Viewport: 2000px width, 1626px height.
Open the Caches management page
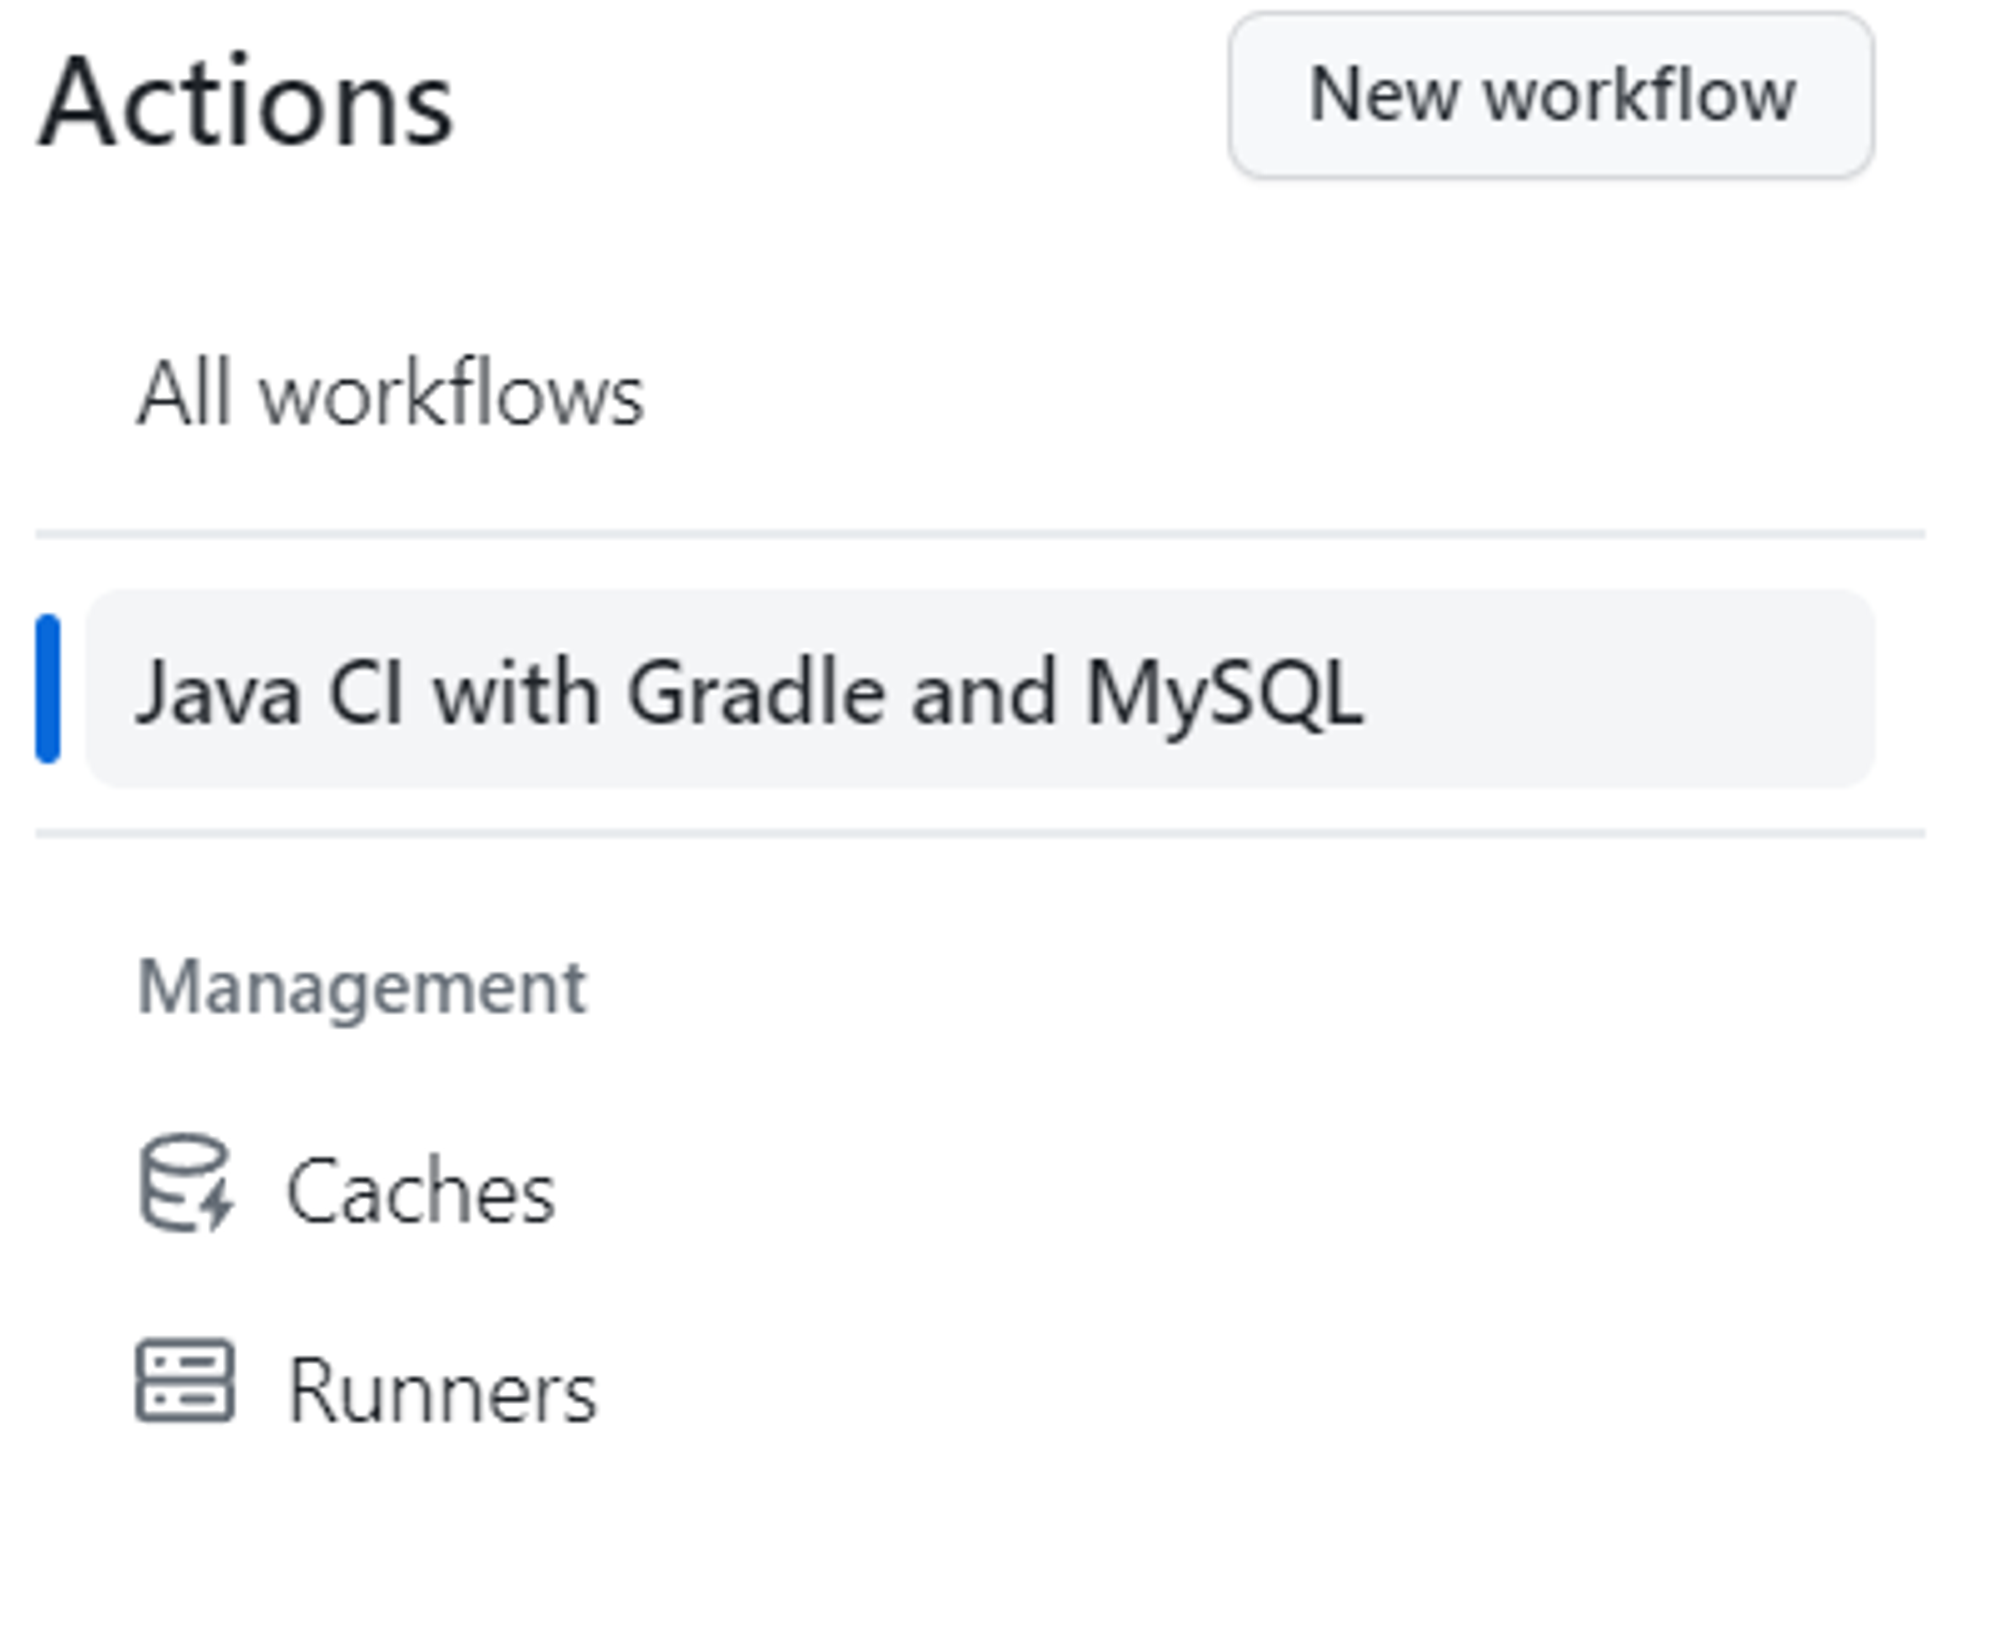420,1190
